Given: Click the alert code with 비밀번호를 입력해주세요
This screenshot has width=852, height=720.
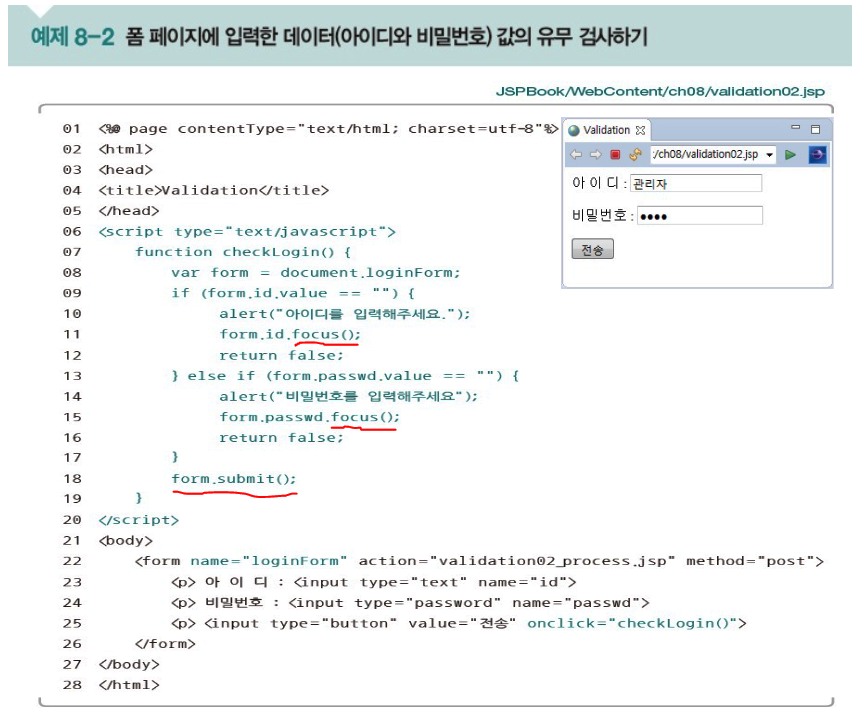Looking at the screenshot, I should [x=348, y=396].
